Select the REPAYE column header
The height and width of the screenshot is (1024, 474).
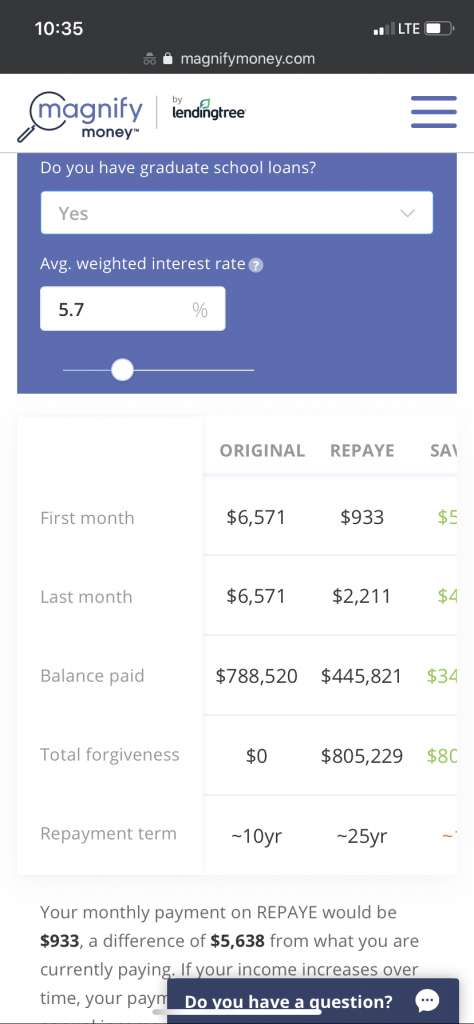(362, 451)
